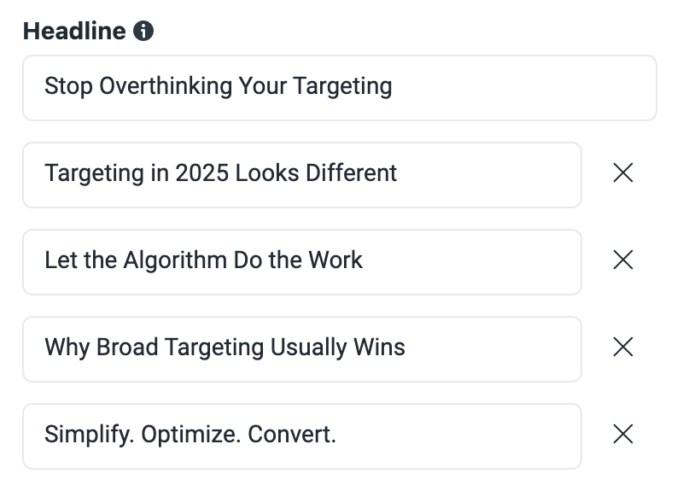Place cursor on the word 'Convert.' in last headline
700x485 pixels.
pos(292,435)
